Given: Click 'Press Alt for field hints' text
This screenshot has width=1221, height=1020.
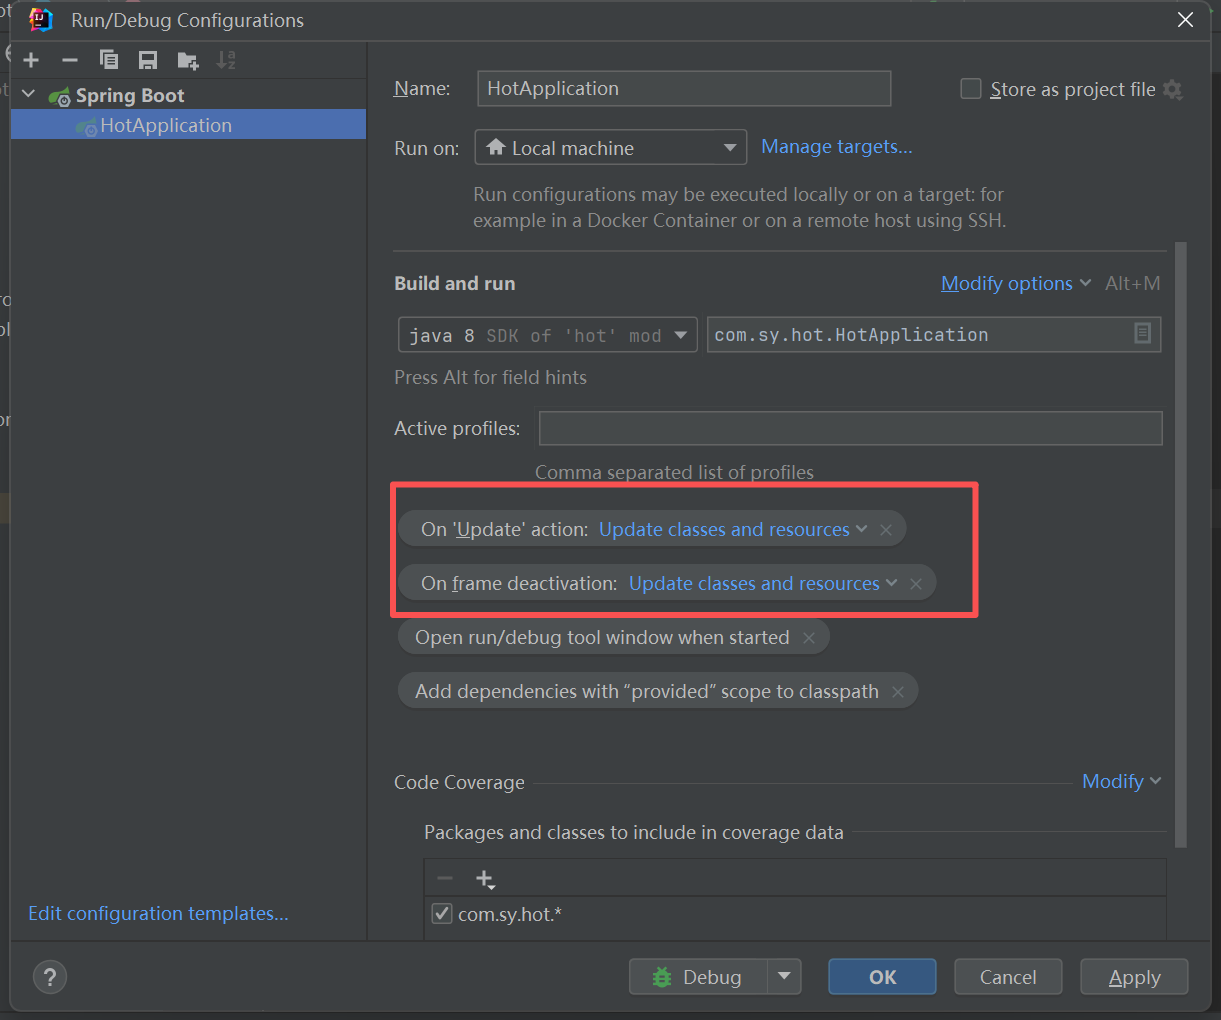Looking at the screenshot, I should pos(490,377).
